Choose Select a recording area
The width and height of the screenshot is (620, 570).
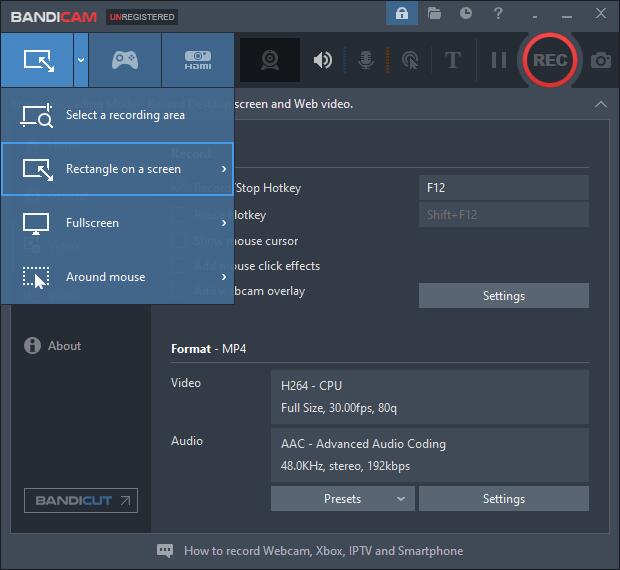coord(117,115)
